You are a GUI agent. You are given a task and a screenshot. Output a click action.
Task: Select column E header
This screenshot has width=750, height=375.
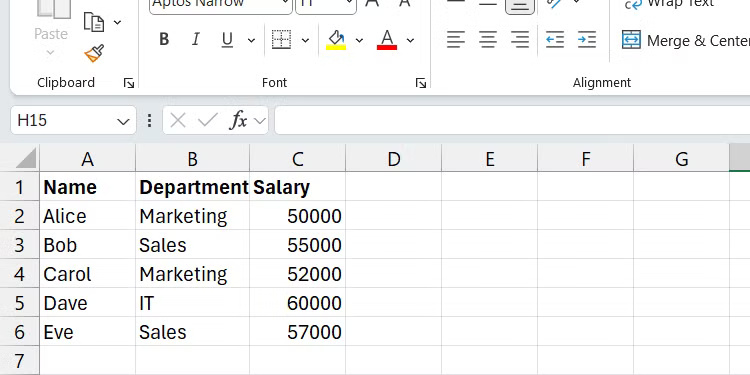490,159
